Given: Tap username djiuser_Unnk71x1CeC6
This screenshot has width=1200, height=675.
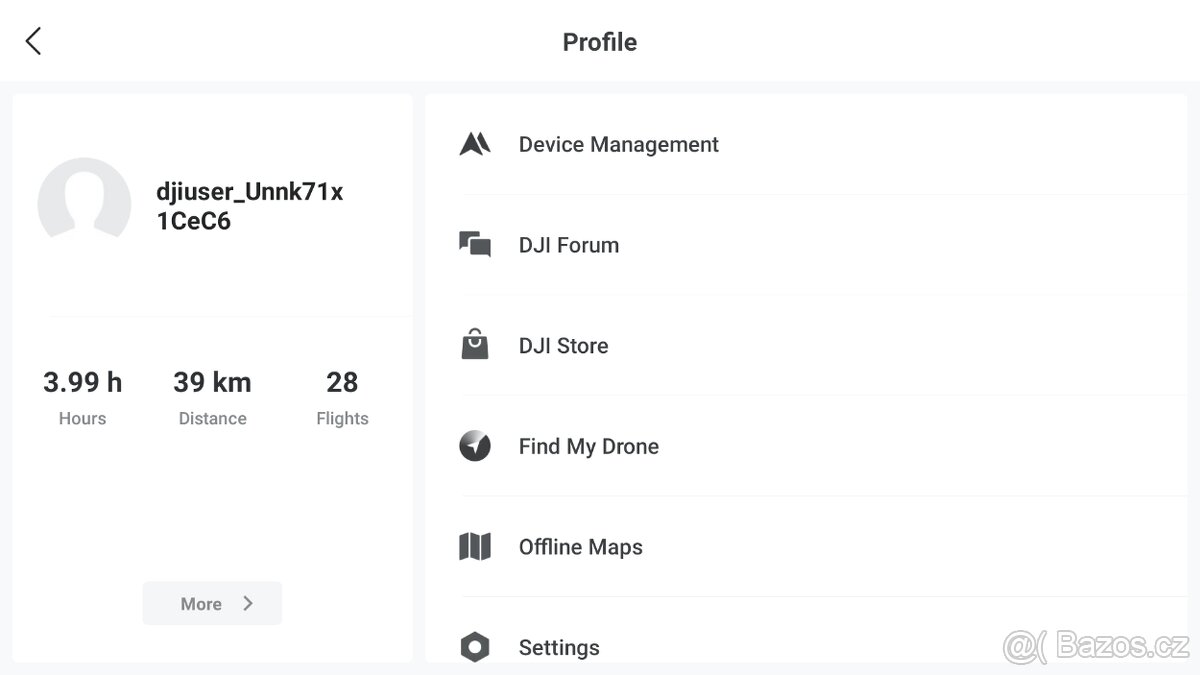Looking at the screenshot, I should coord(250,206).
